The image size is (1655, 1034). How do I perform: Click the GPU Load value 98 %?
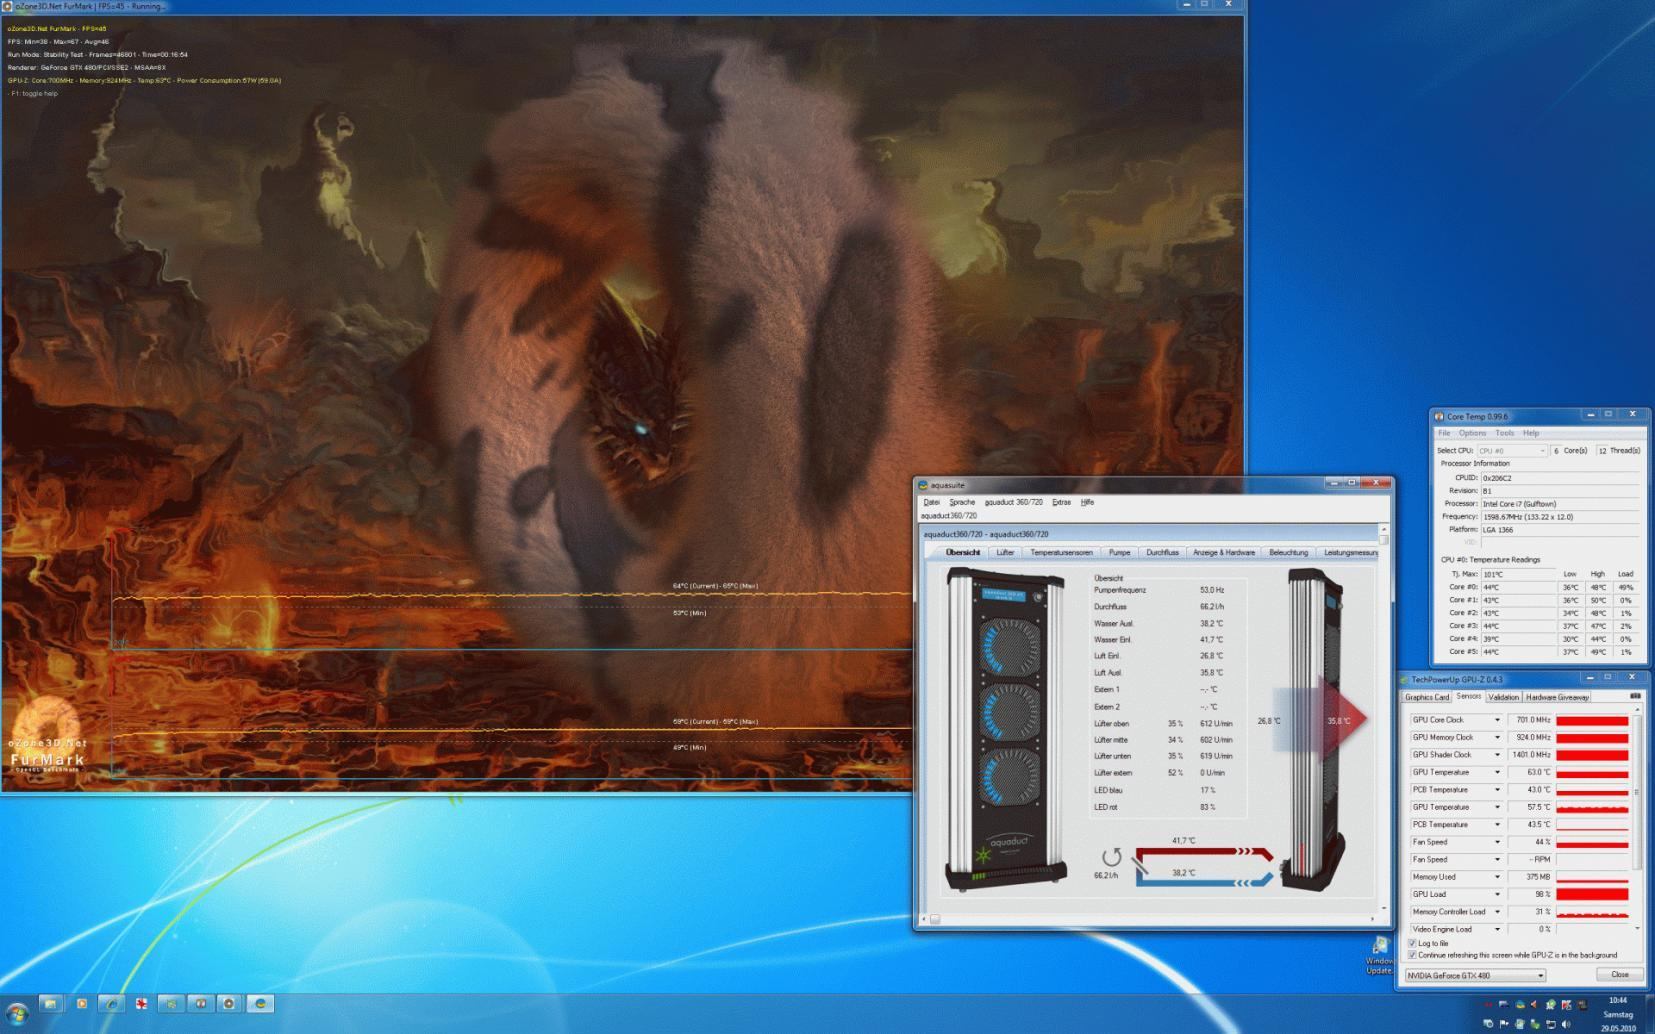(x=1543, y=894)
